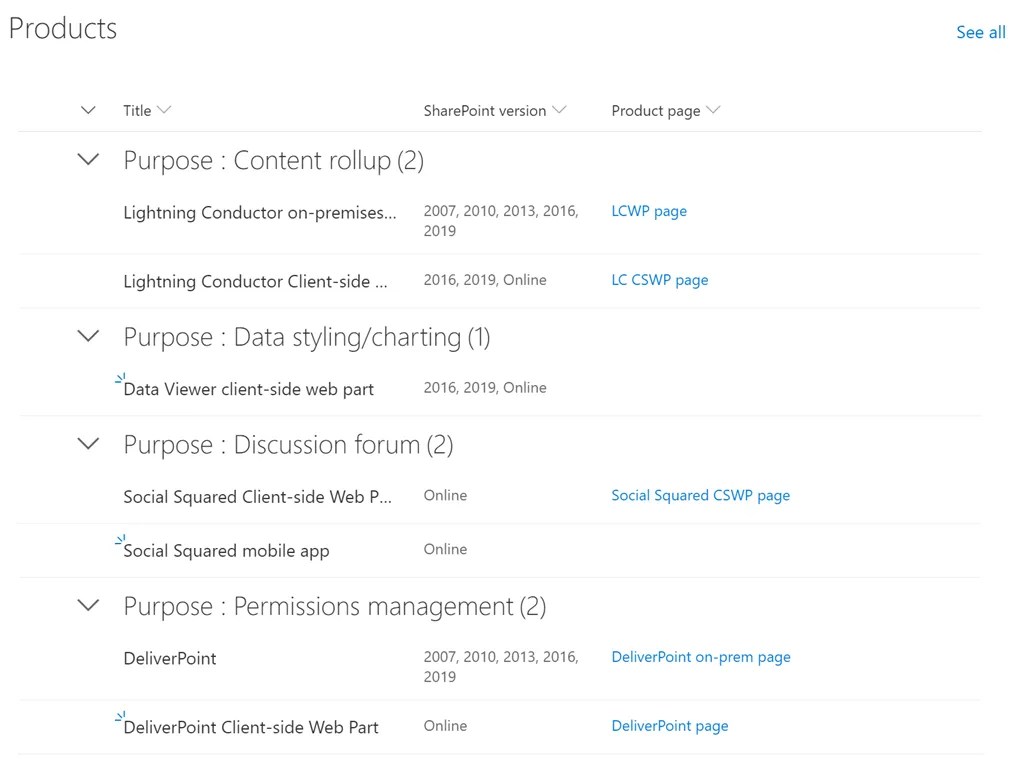Select the DeliverPoint Client-side Web Part item
Screen dimensions: 1024x759
(x=250, y=728)
